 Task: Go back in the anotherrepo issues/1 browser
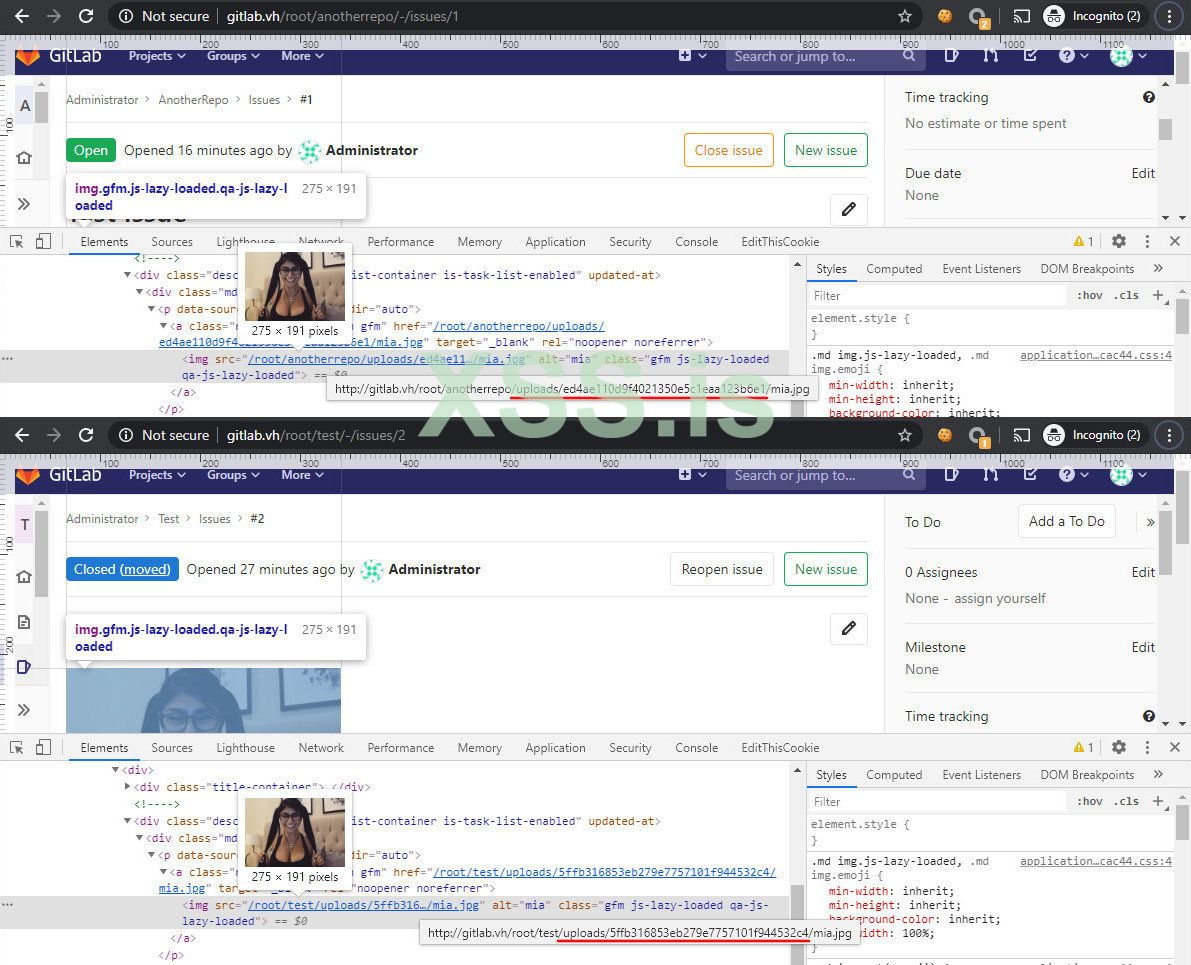(21, 16)
